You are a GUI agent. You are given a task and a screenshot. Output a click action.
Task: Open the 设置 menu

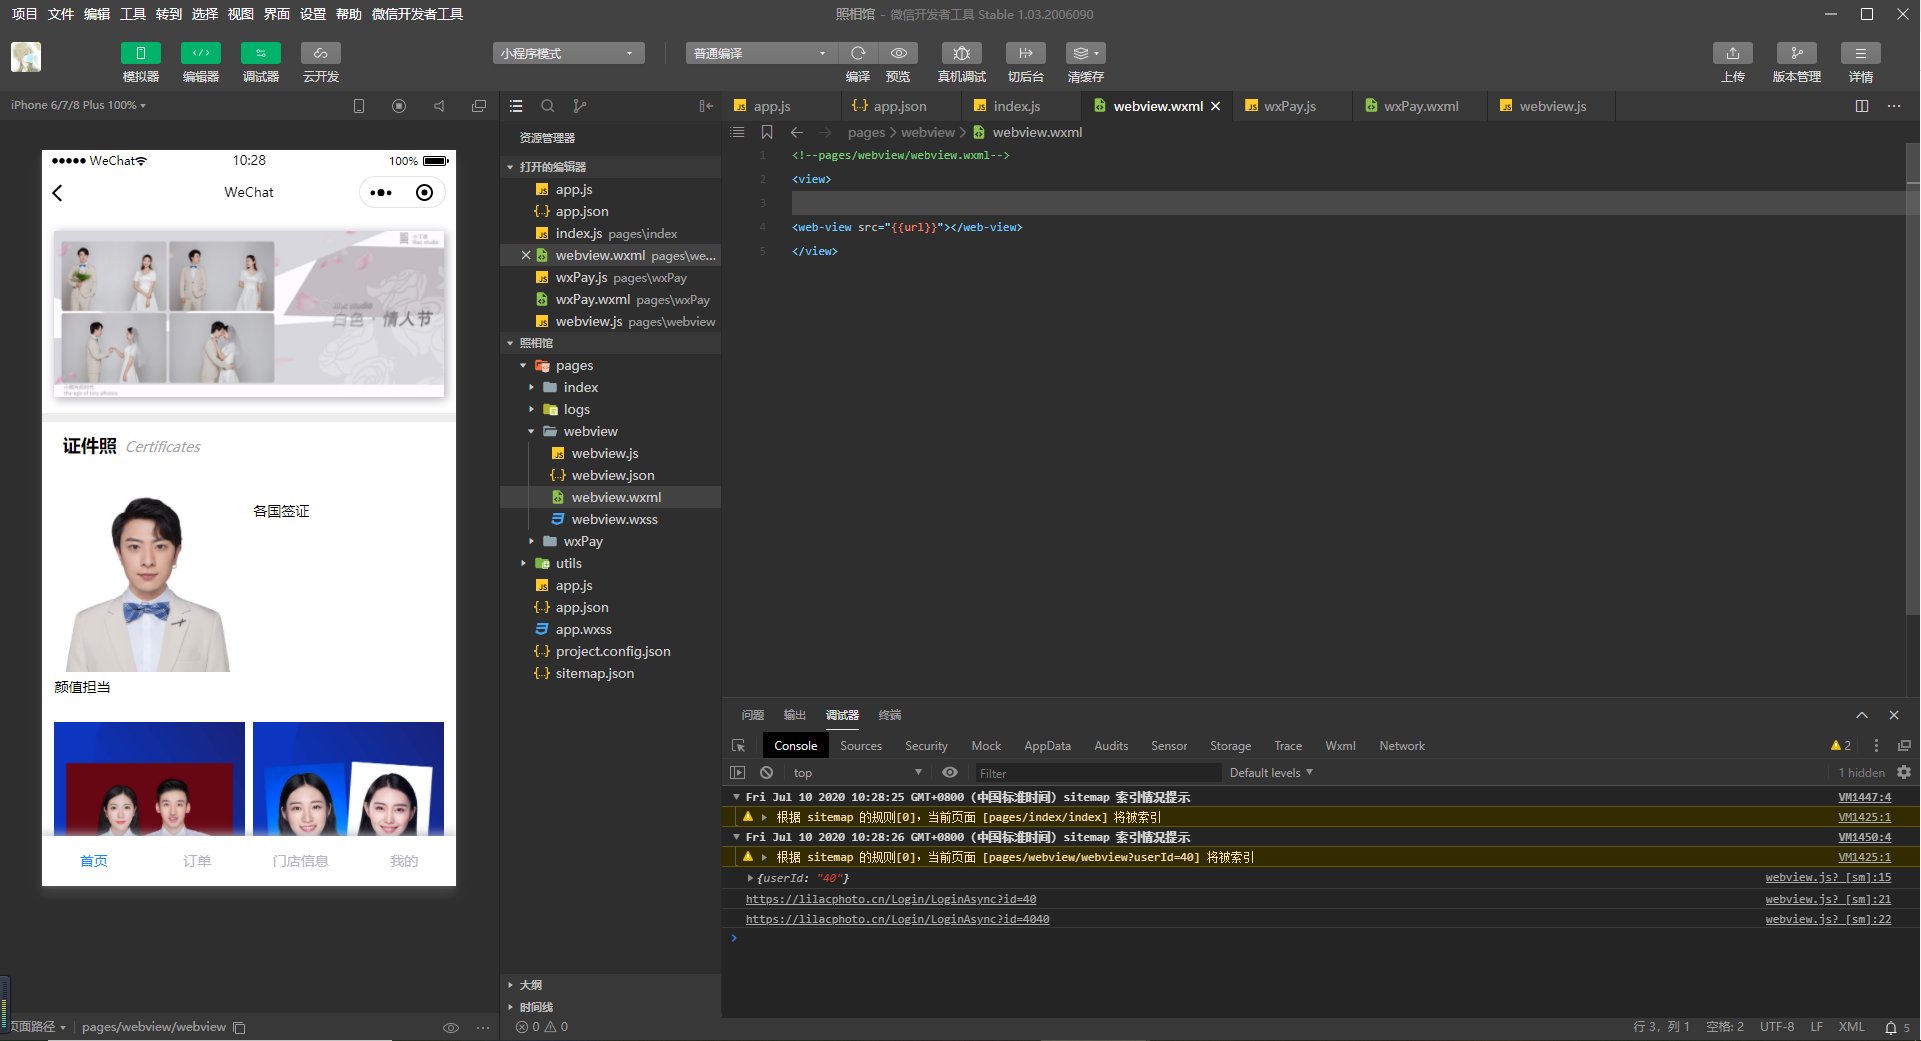(x=313, y=14)
